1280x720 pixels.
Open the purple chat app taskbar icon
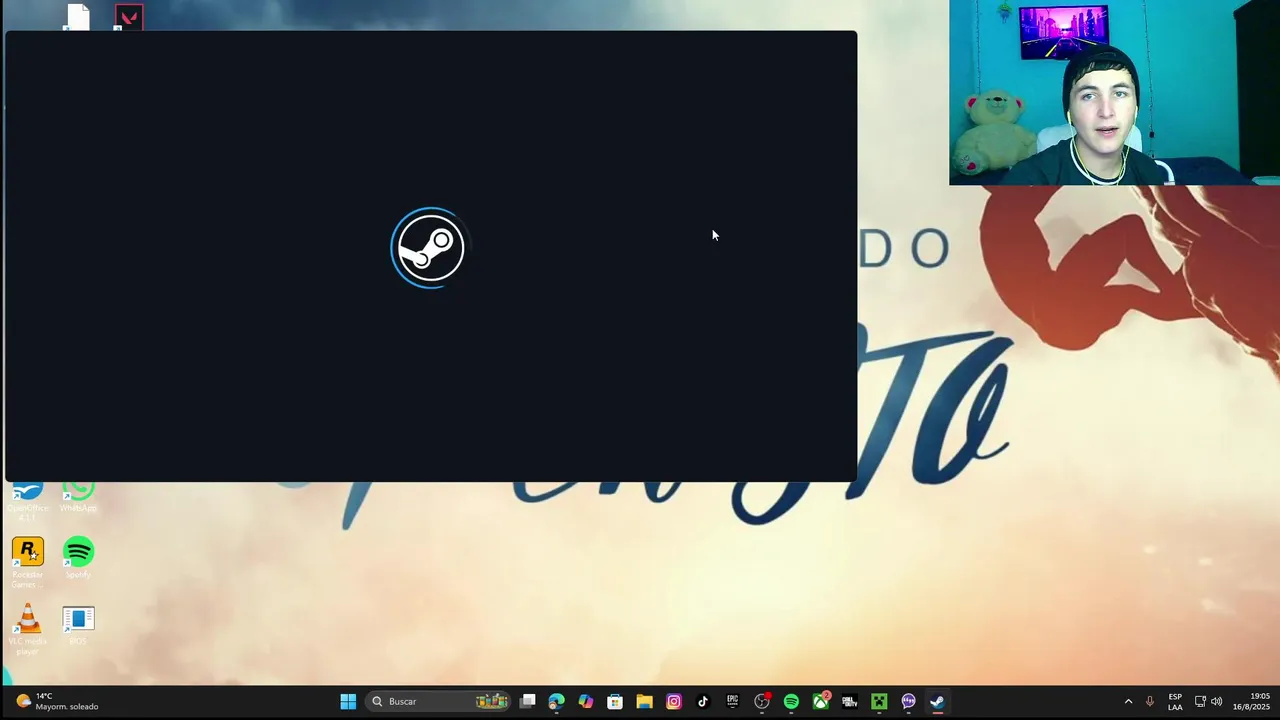click(x=908, y=702)
